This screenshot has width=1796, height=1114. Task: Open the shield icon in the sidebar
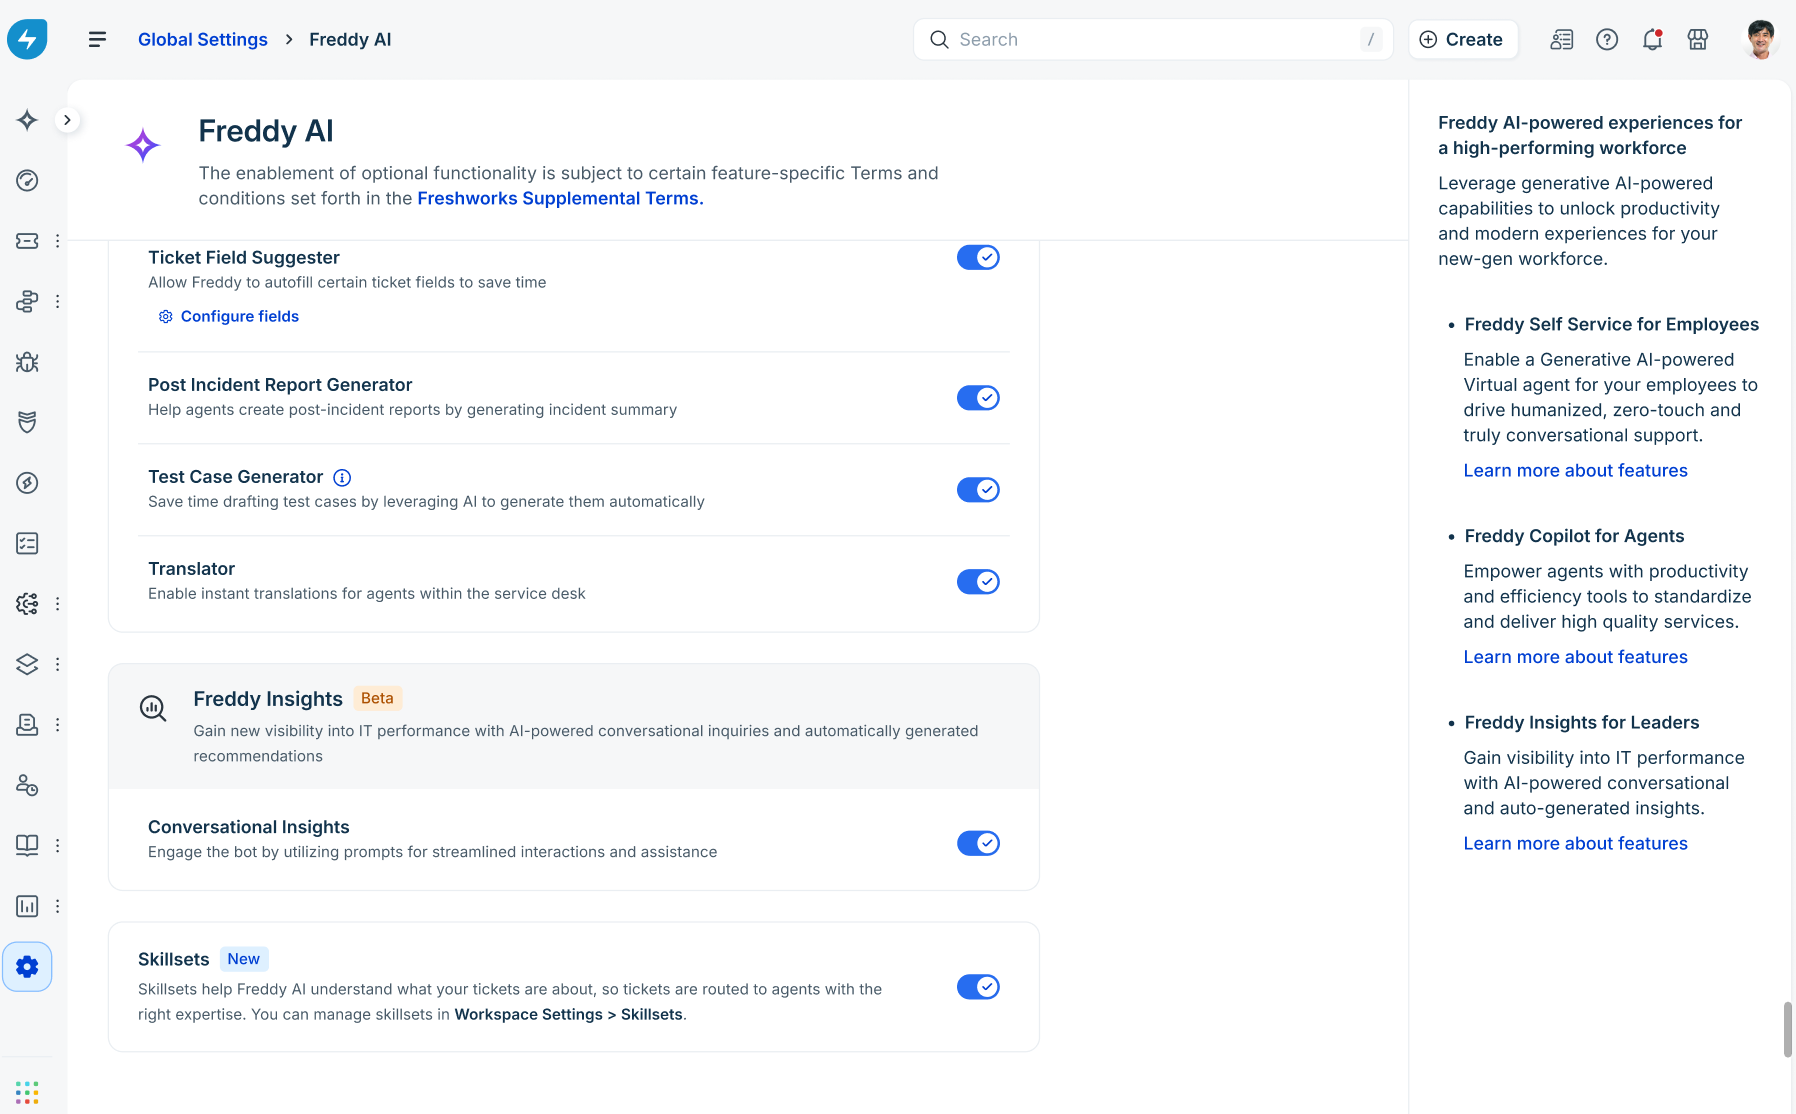(x=27, y=422)
